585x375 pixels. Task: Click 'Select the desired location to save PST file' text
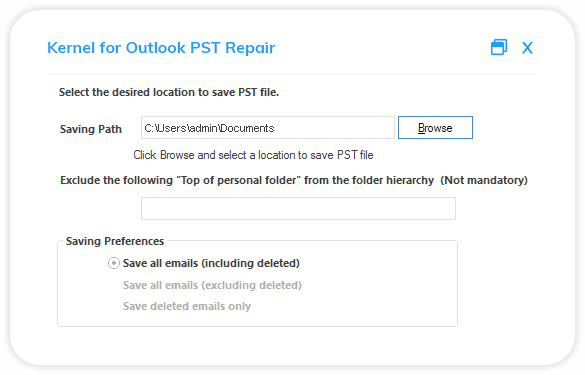169,92
